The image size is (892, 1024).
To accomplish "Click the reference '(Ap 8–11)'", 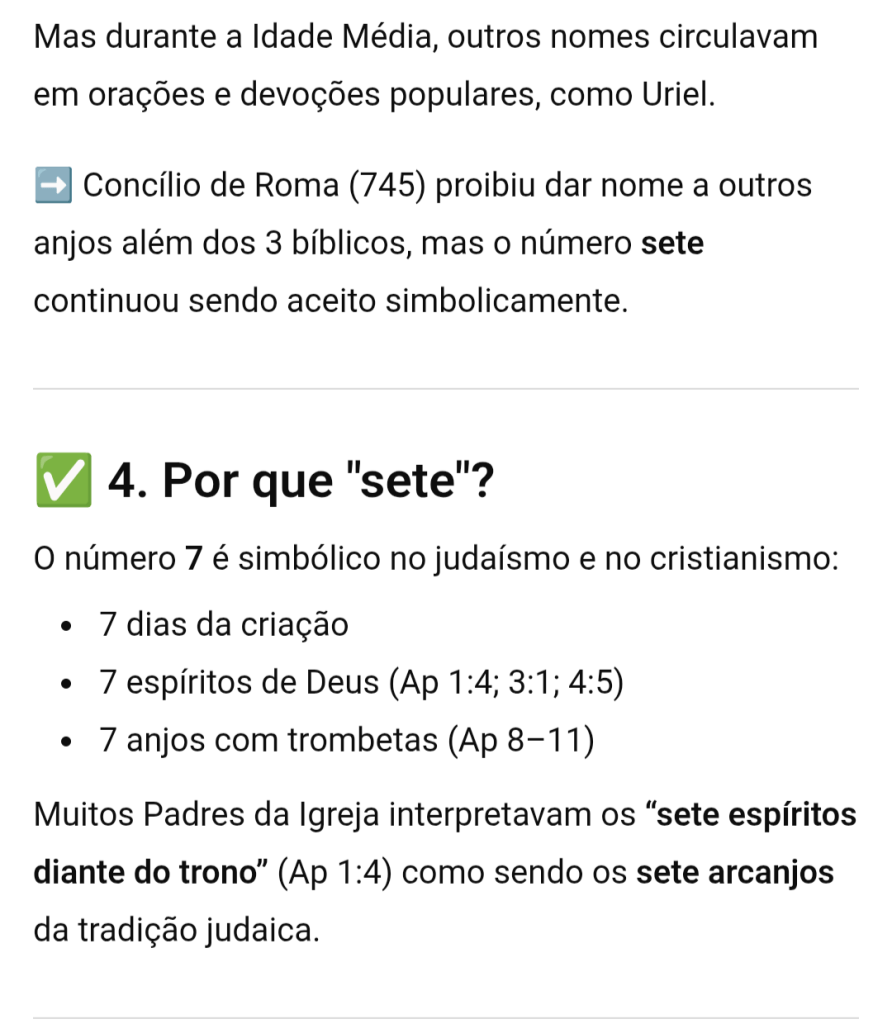I will 521,741.
